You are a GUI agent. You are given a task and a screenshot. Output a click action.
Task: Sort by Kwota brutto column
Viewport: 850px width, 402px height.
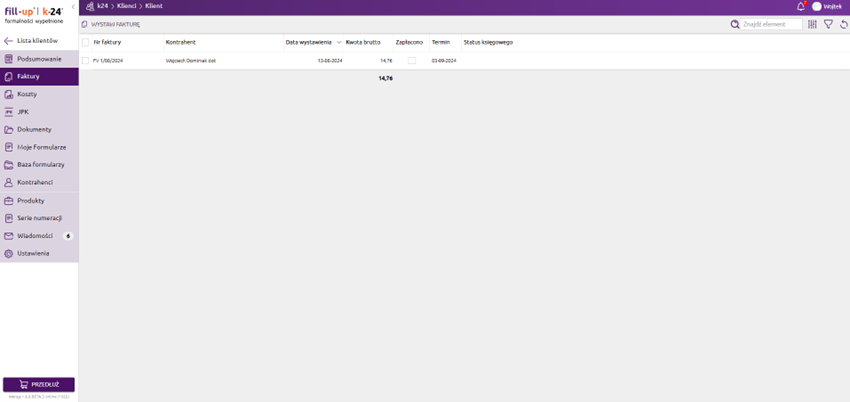click(363, 42)
